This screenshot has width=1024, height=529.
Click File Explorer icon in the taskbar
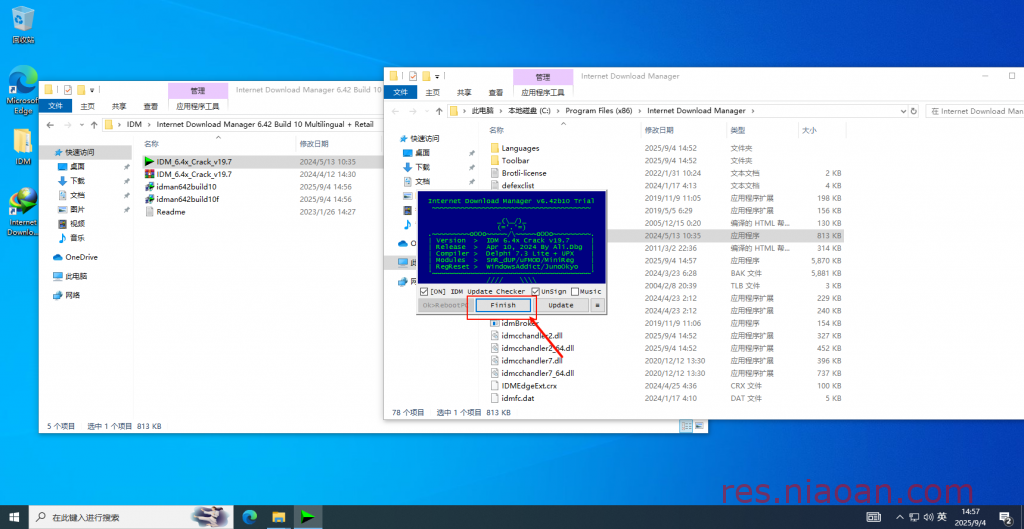(279, 517)
